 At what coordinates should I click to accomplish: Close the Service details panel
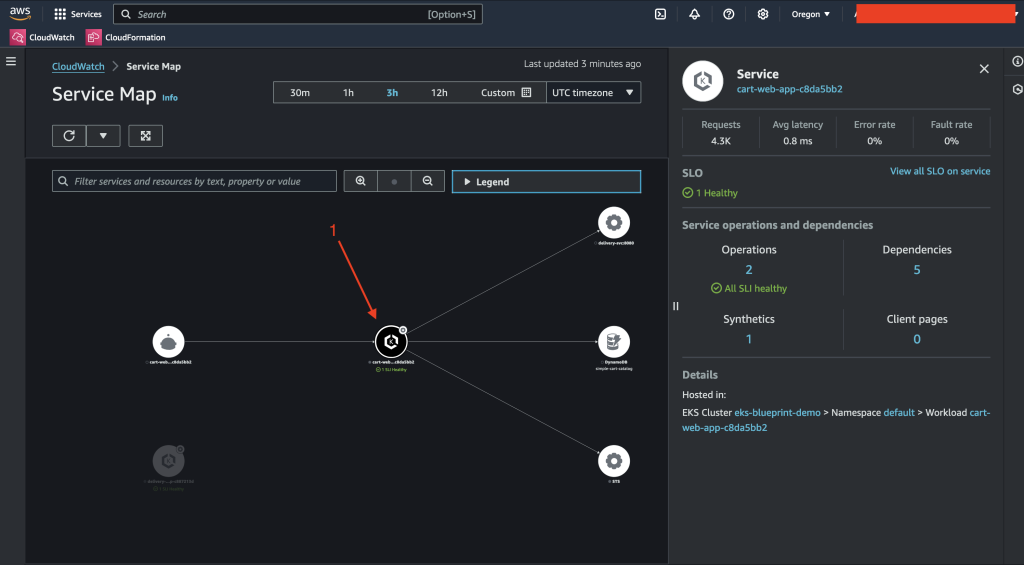point(984,69)
